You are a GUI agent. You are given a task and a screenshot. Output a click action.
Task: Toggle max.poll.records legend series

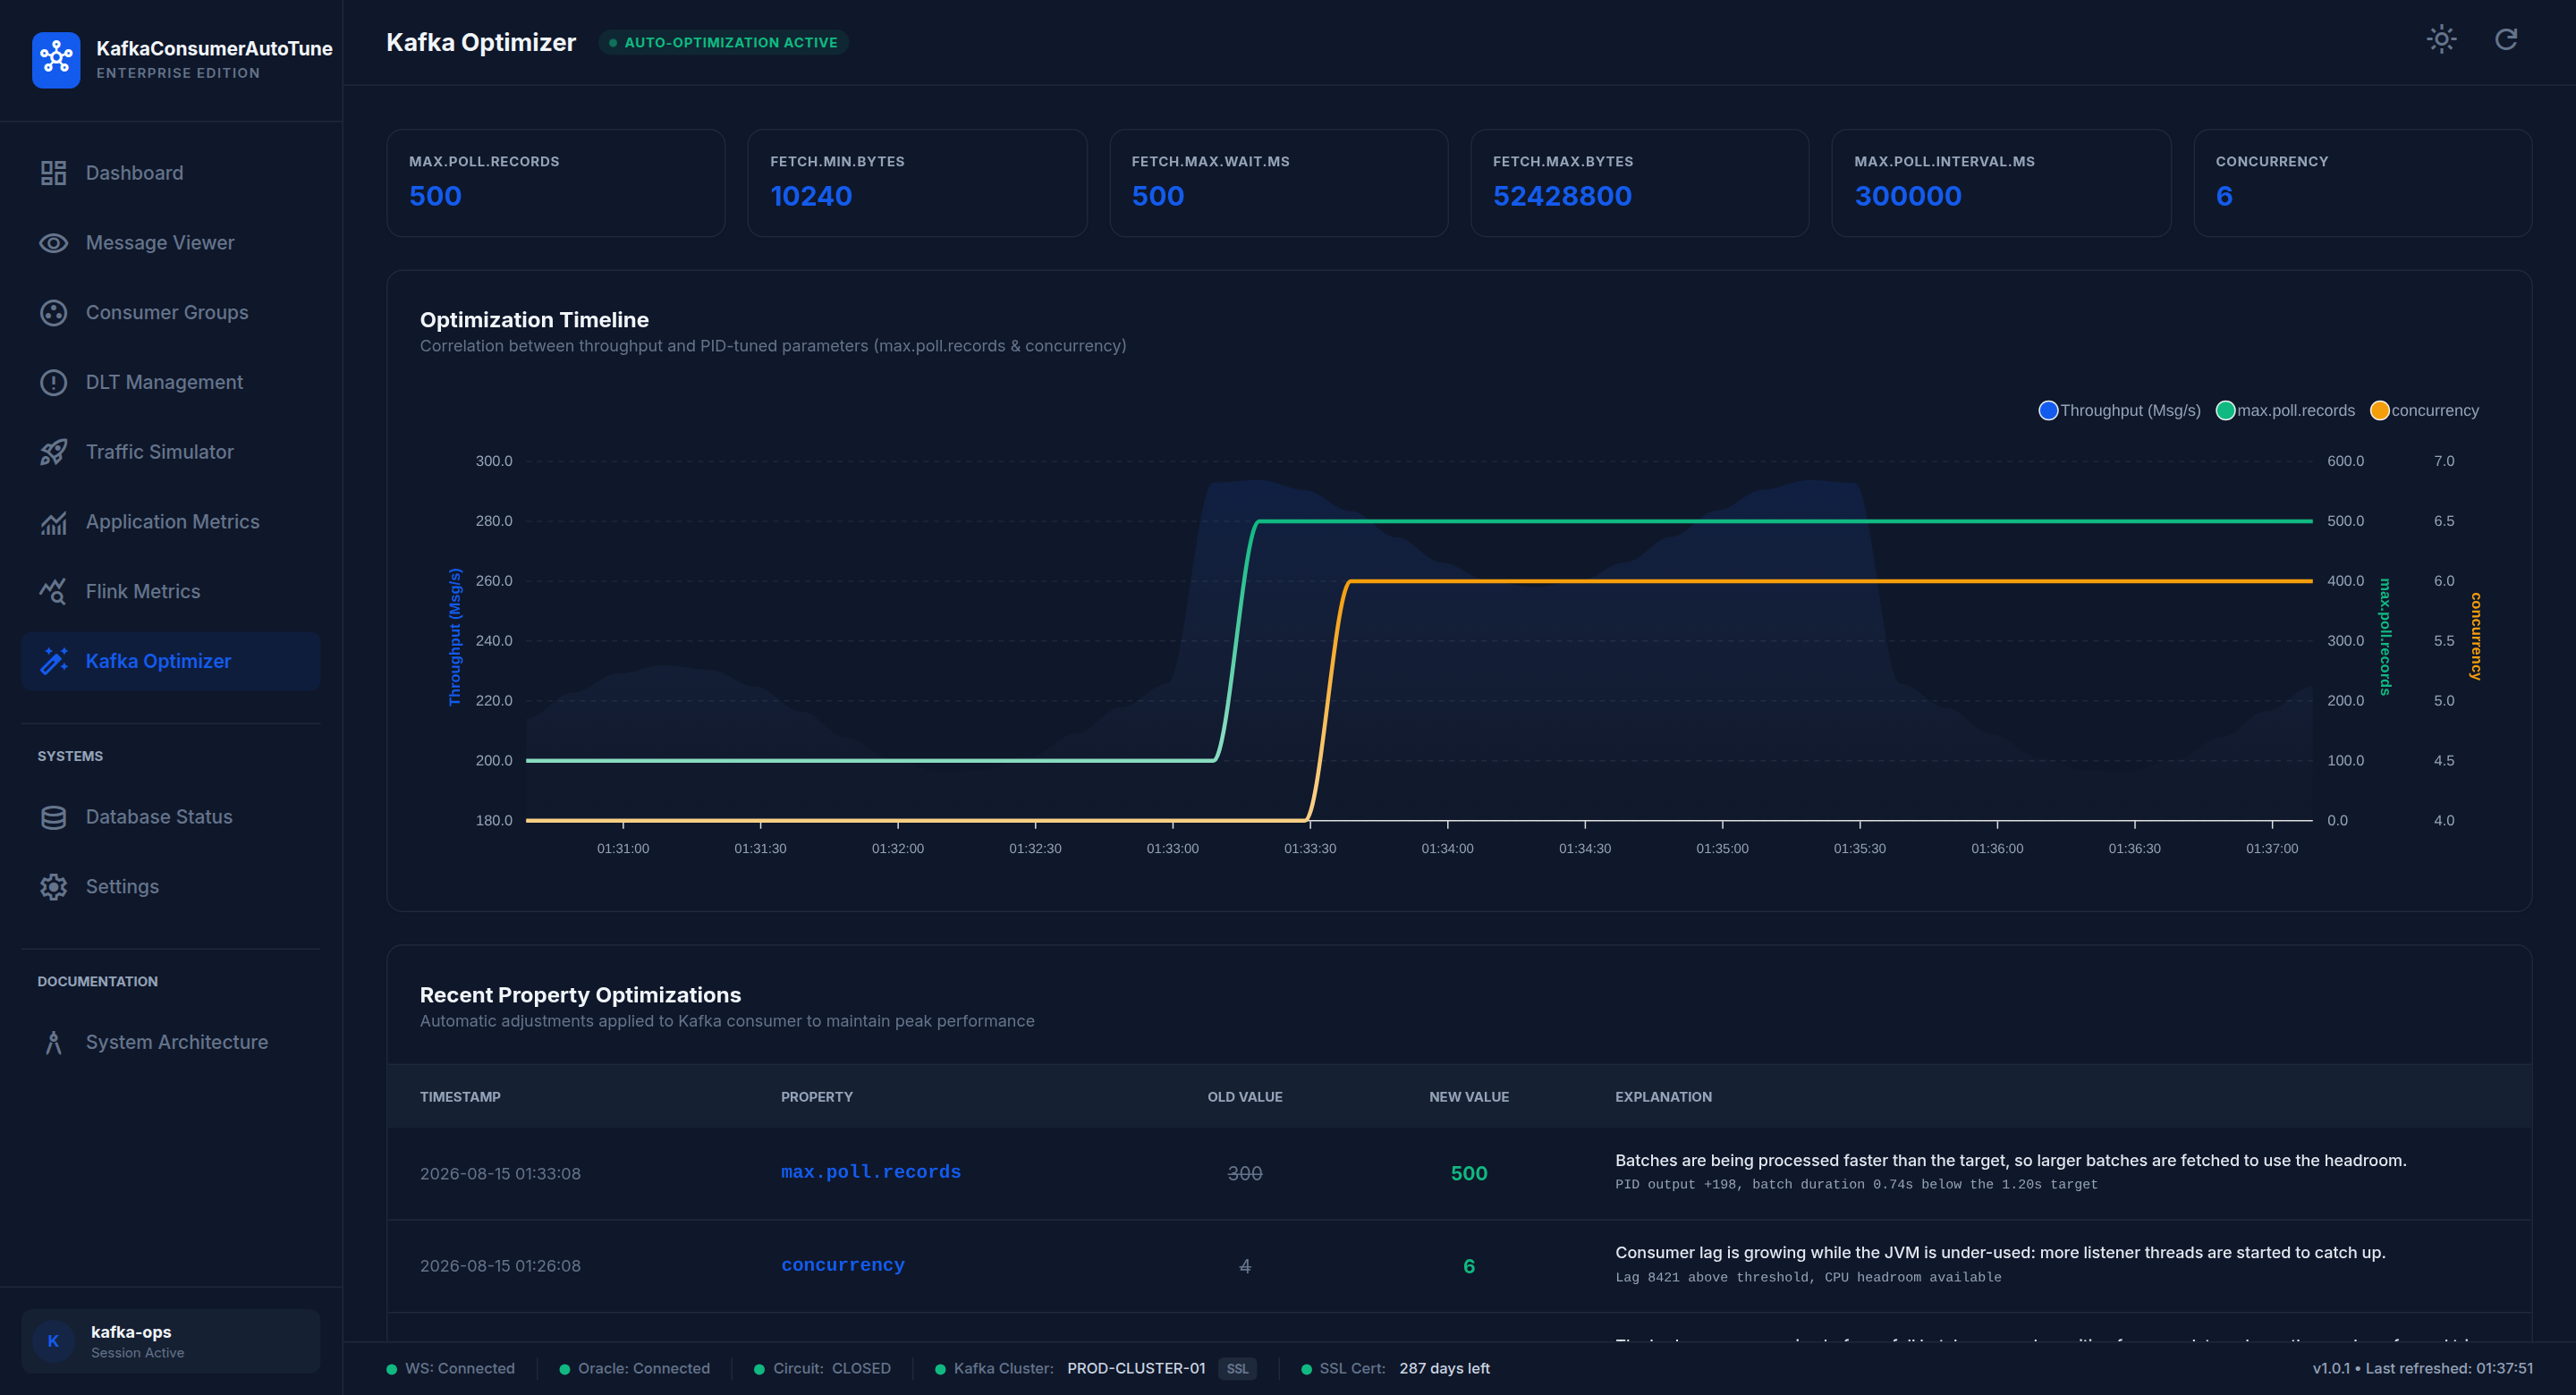pyautogui.click(x=2285, y=410)
